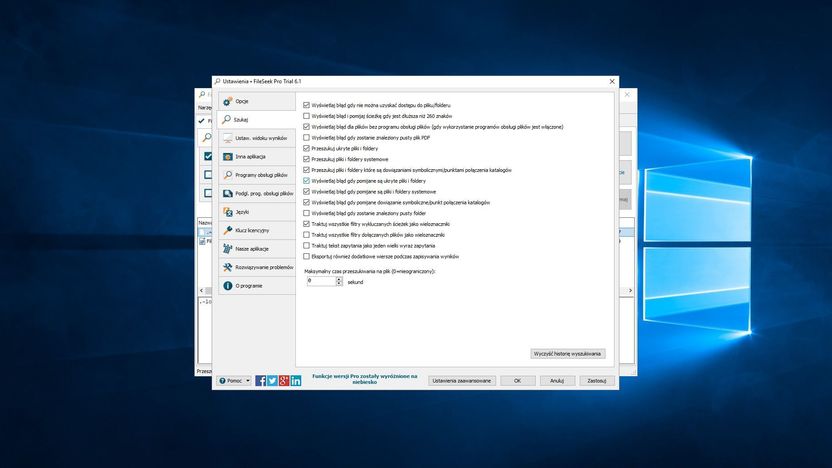Toggle 'Przeszukuj pliki i foldery systemowe' checkbox
Viewport: 832px width, 468px height.
[306, 159]
